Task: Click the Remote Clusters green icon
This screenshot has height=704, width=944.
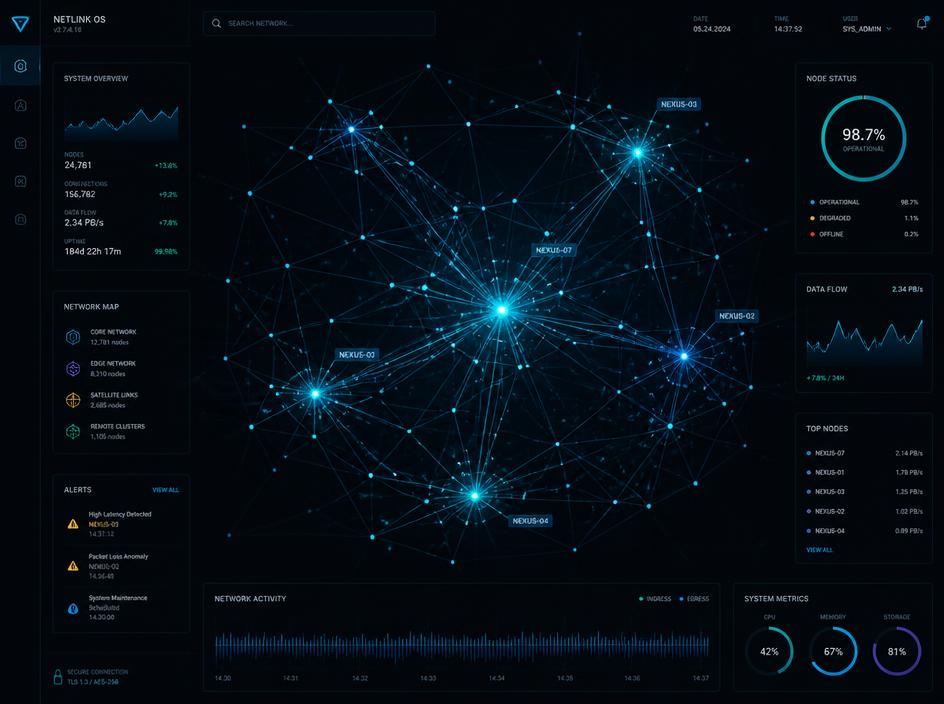Action: coord(73,431)
